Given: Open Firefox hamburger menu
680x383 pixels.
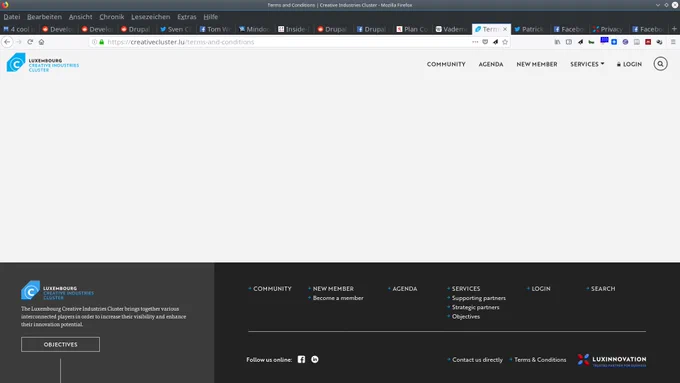Looking at the screenshot, I should (x=673, y=42).
